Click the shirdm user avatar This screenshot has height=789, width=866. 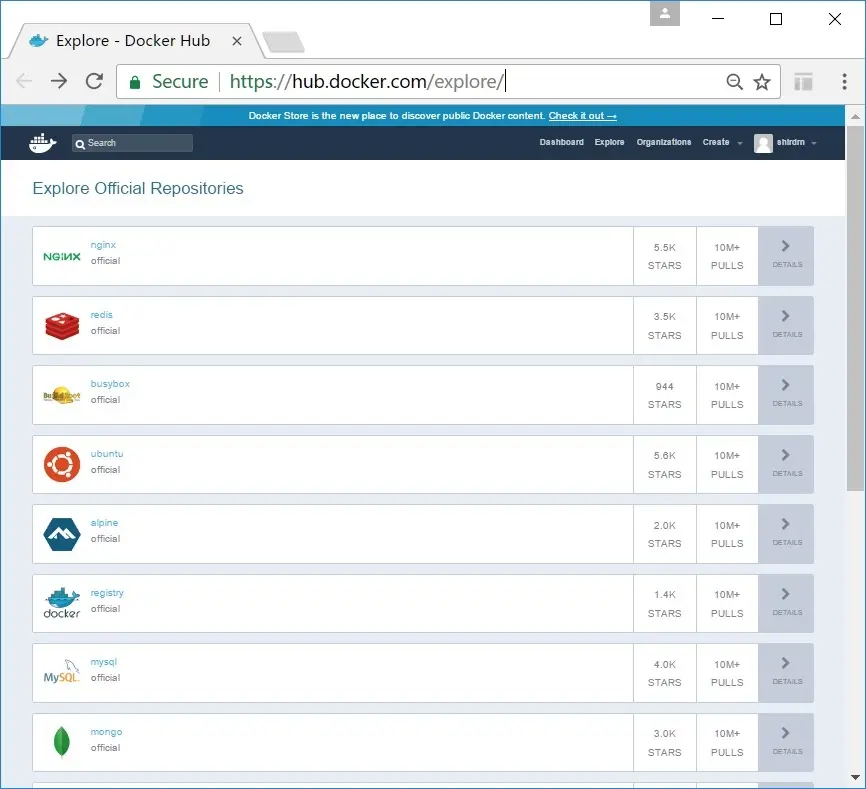pos(763,143)
